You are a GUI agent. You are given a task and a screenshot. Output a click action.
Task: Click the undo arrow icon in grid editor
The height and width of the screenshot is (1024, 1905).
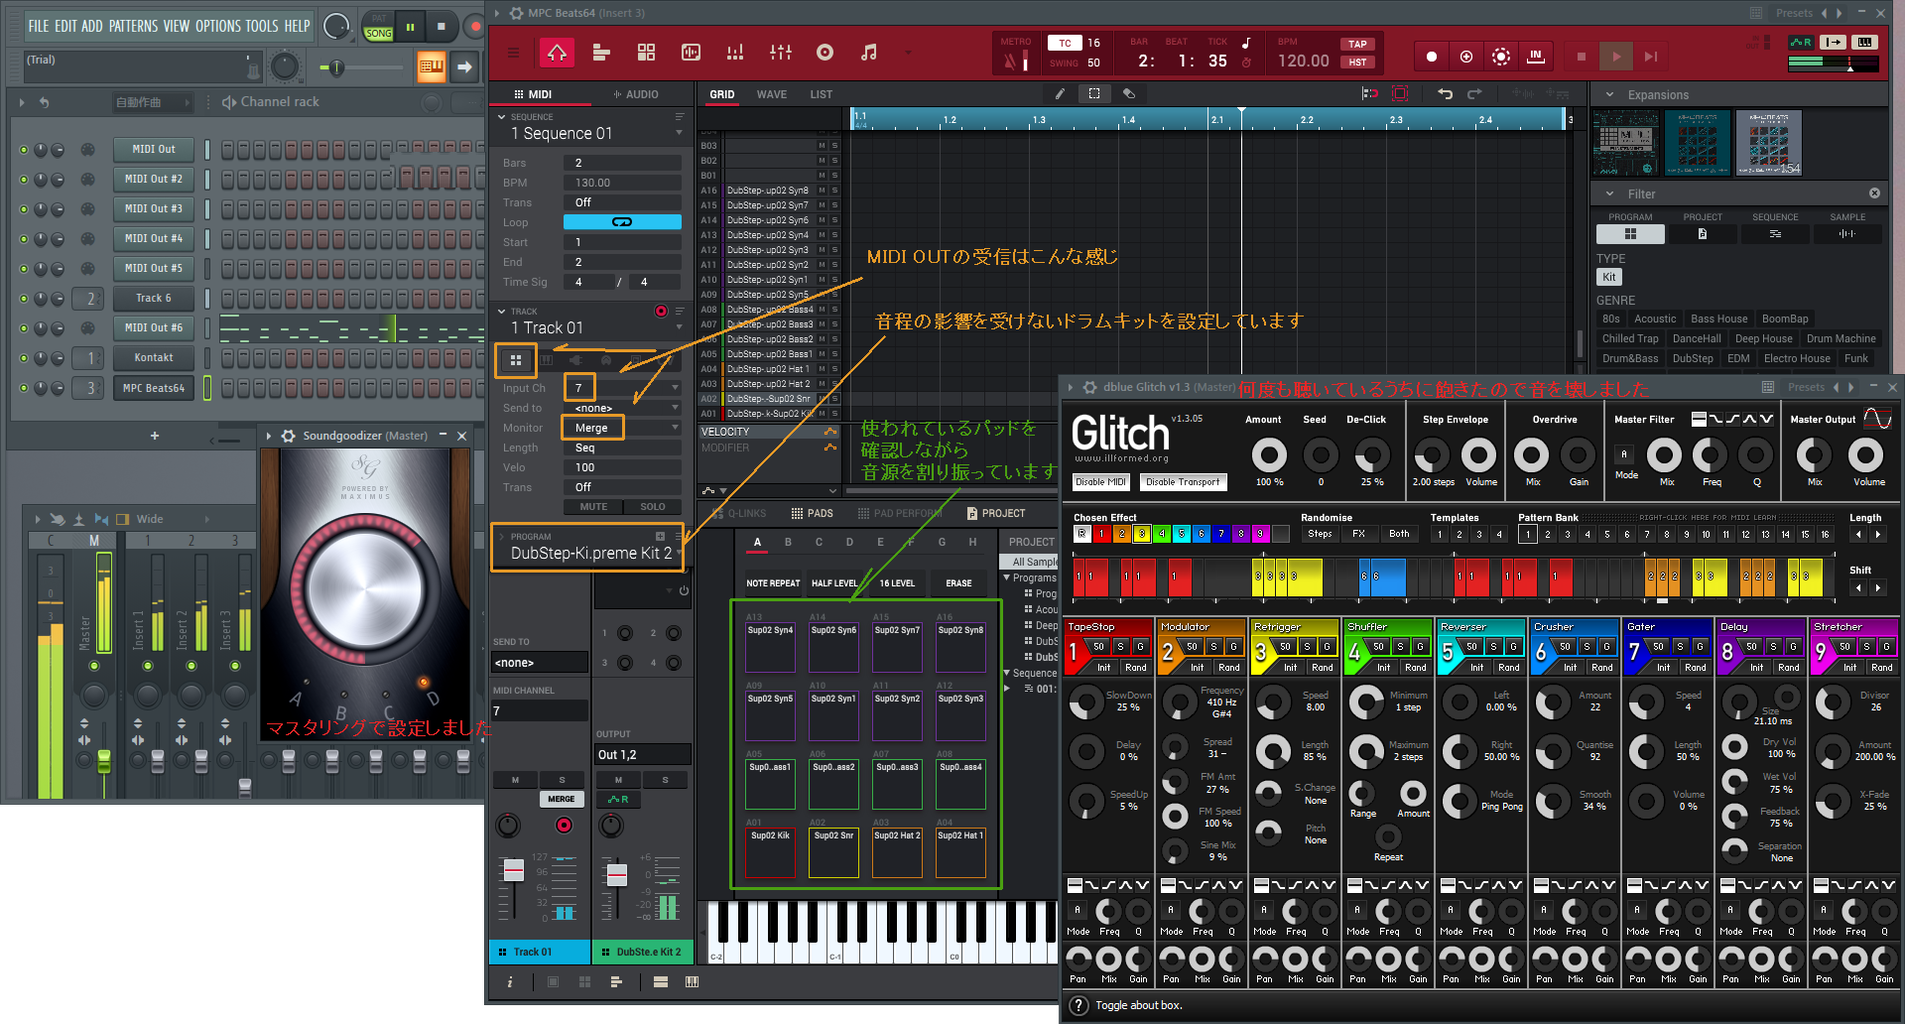[x=1444, y=93]
